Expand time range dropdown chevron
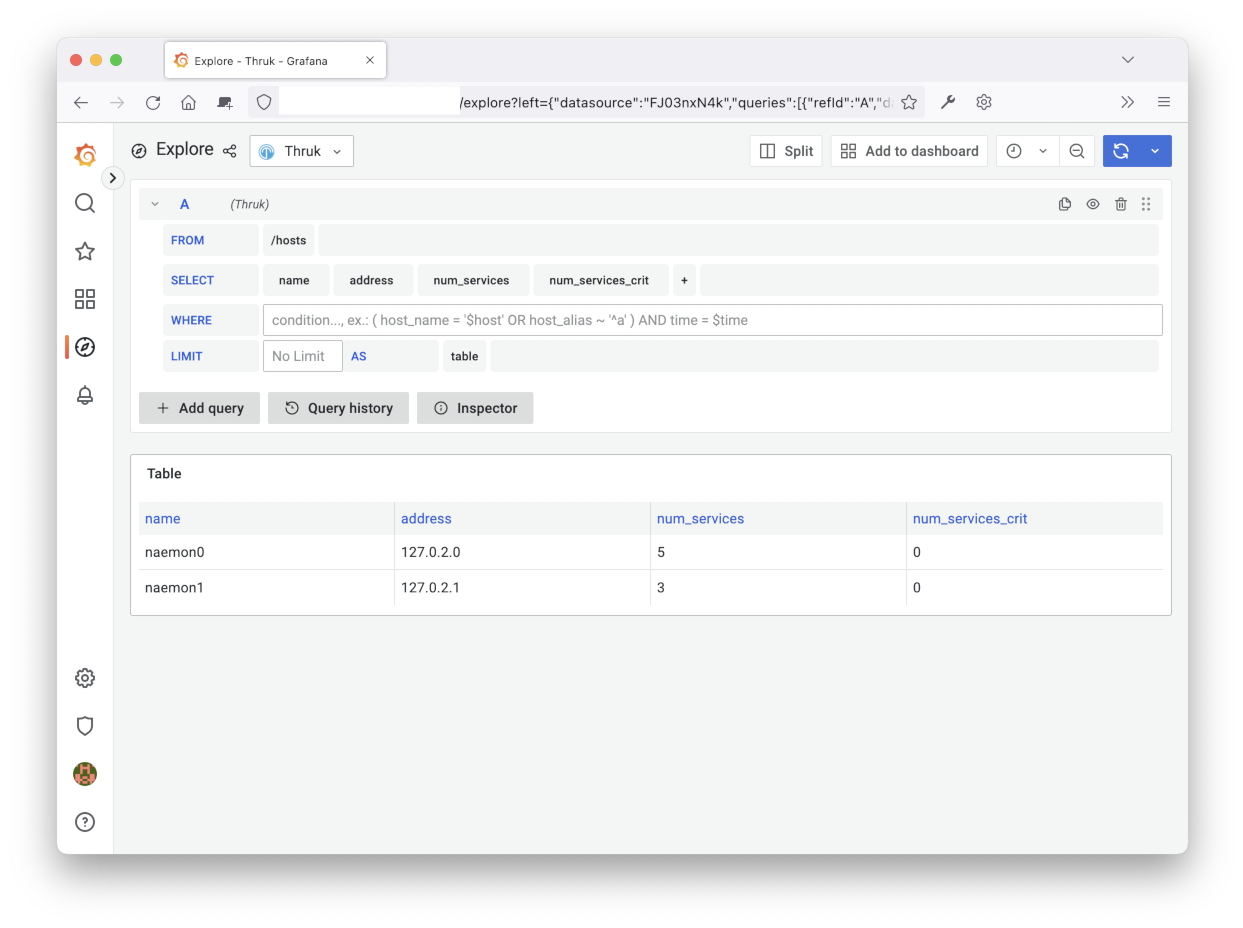Image resolution: width=1243 pixels, height=928 pixels. point(1043,151)
